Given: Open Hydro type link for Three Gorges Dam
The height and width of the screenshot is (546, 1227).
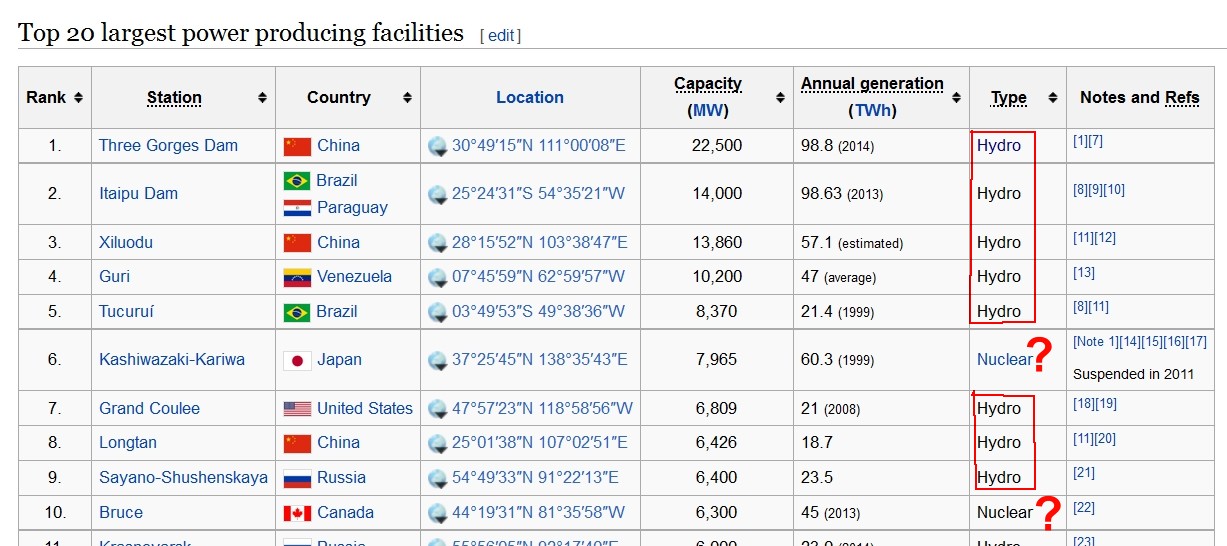Looking at the screenshot, I should pos(999,145).
